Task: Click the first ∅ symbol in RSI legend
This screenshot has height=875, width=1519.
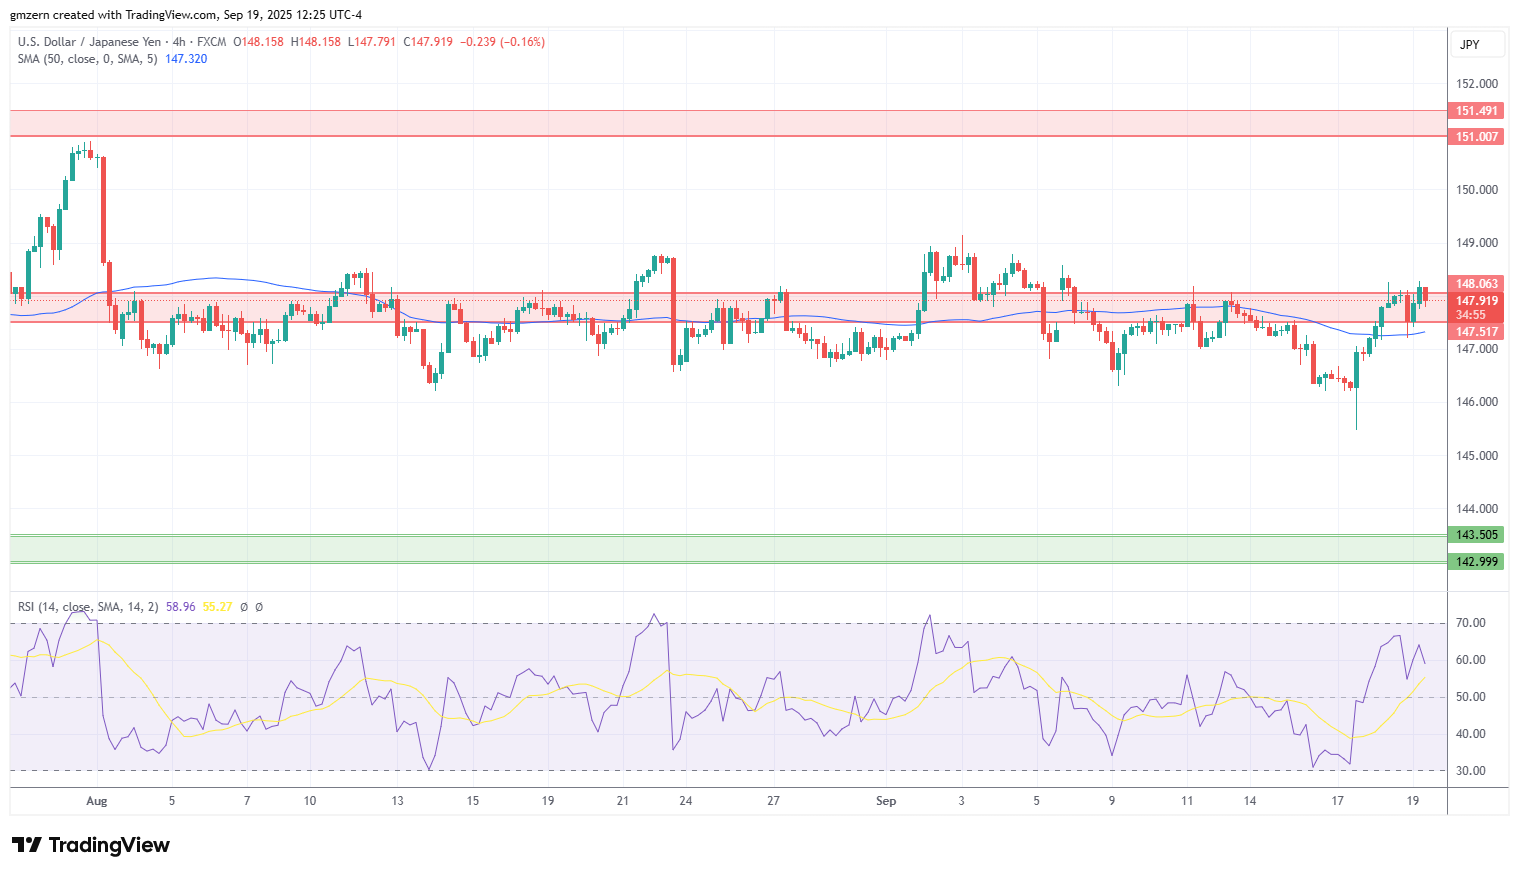Action: 244,607
